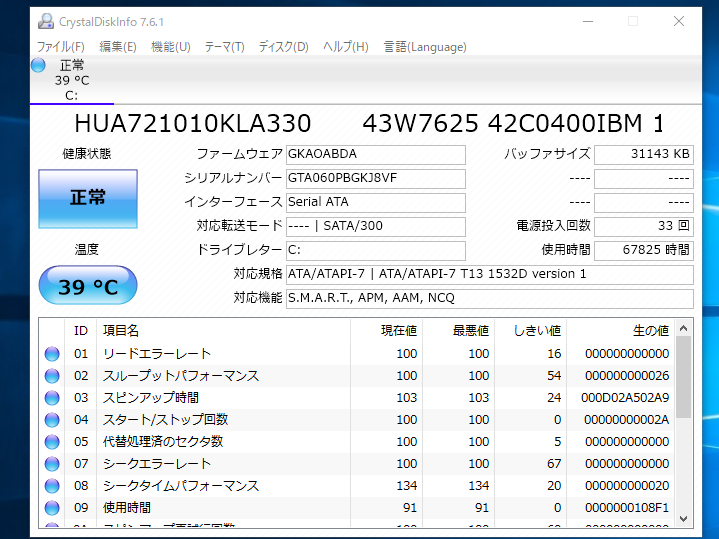Image resolution: width=719 pixels, height=539 pixels.
Task: Click the 最悪値 column header
Action: click(x=459, y=331)
